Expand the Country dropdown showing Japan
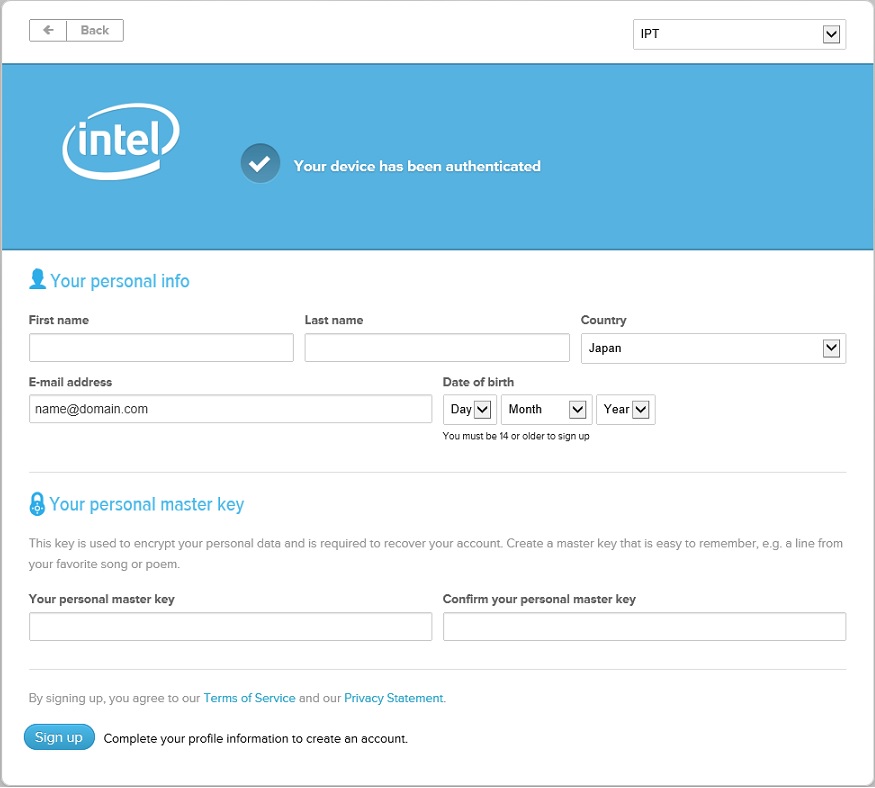 [713, 348]
